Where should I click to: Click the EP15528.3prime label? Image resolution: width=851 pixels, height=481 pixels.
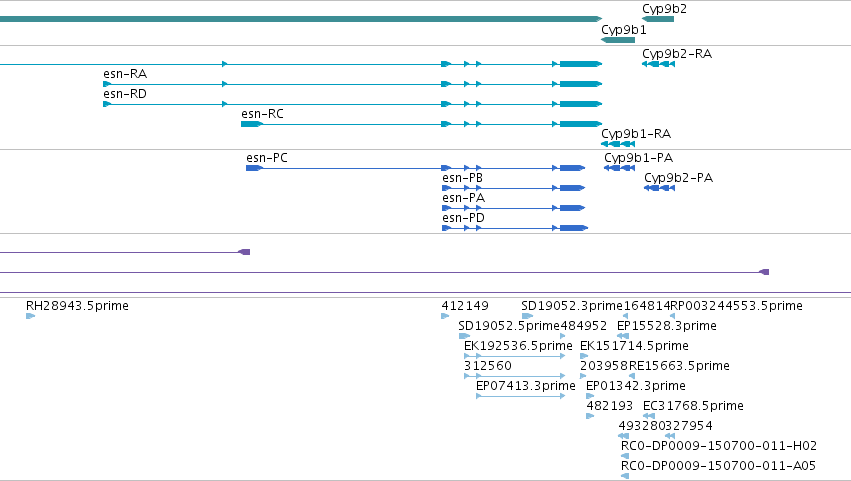[x=667, y=326]
